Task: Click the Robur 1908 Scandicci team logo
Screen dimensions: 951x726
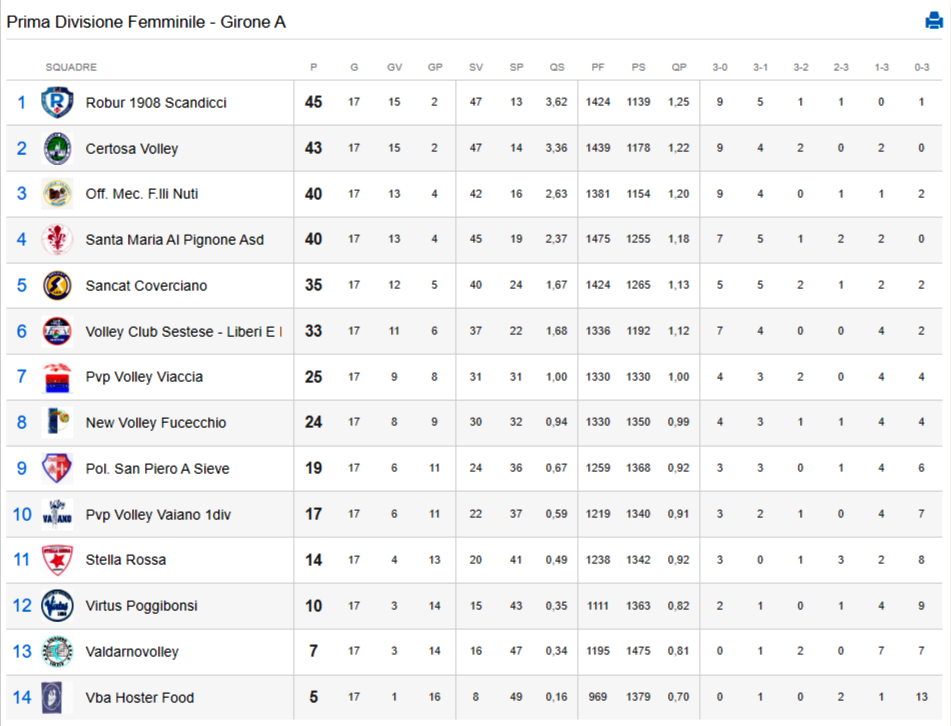Action: [x=57, y=102]
